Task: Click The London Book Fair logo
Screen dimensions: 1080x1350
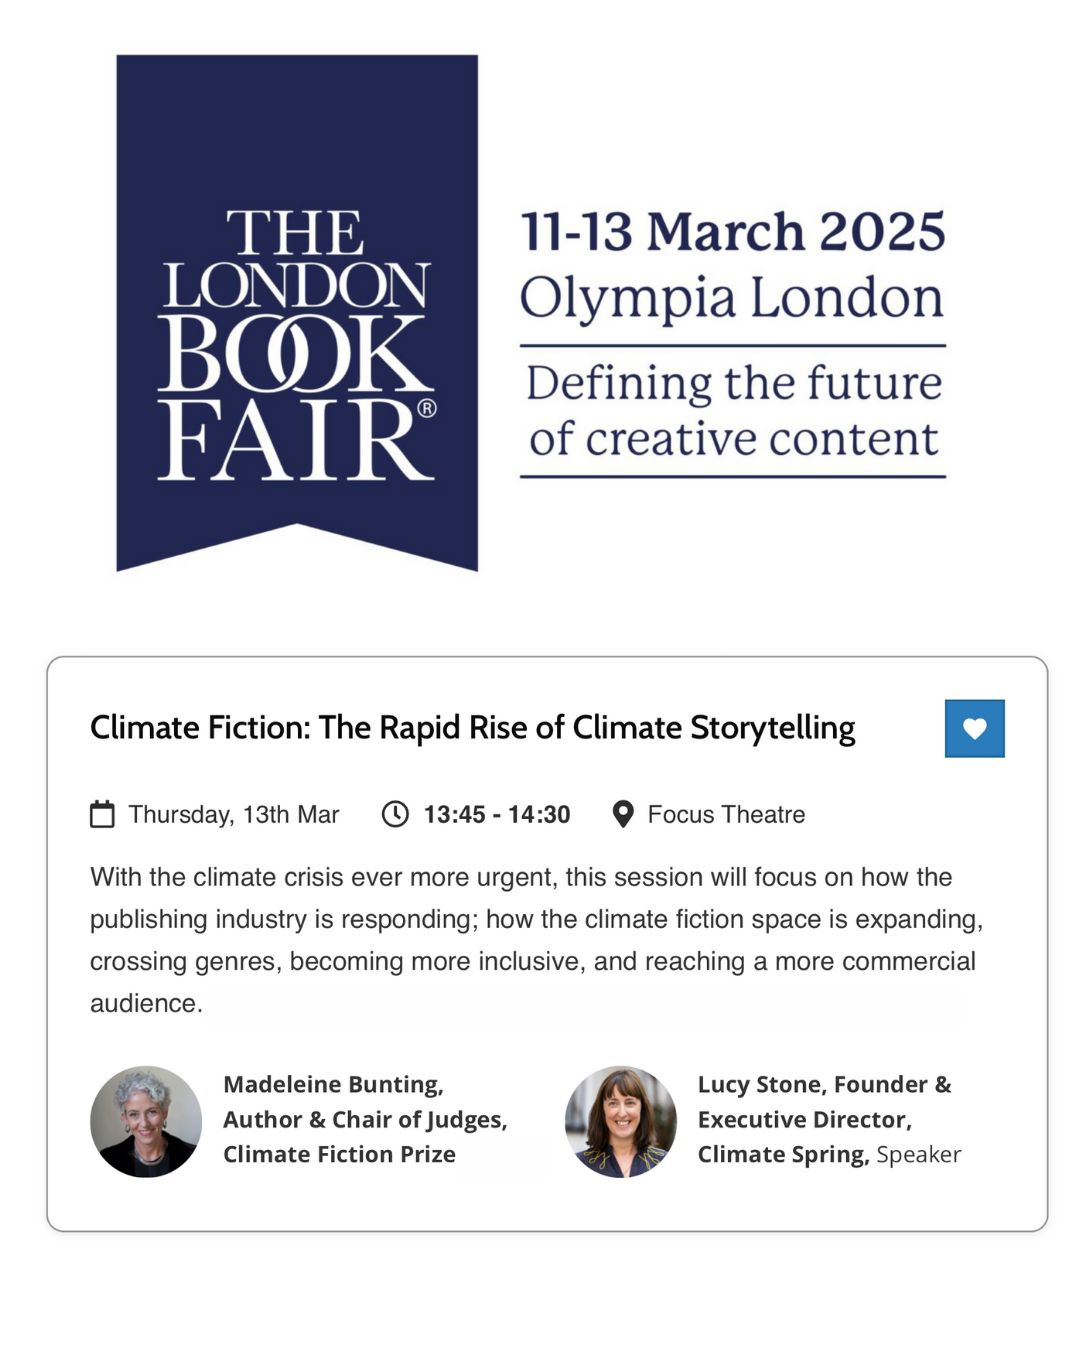Action: click(297, 312)
